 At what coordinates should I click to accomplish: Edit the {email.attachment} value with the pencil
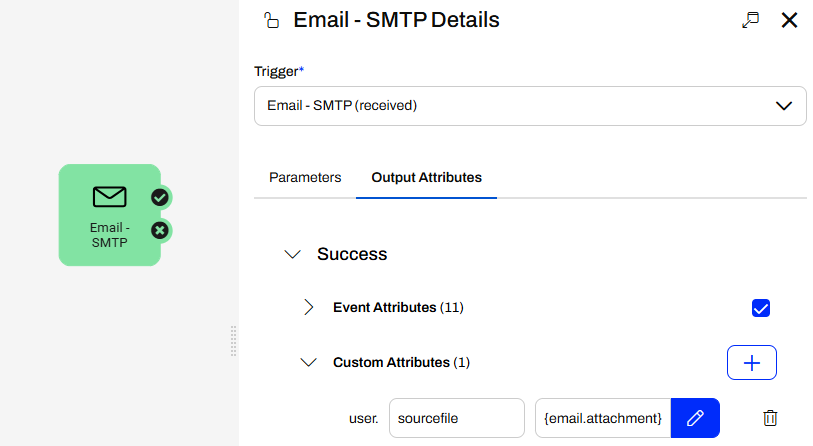[696, 418]
